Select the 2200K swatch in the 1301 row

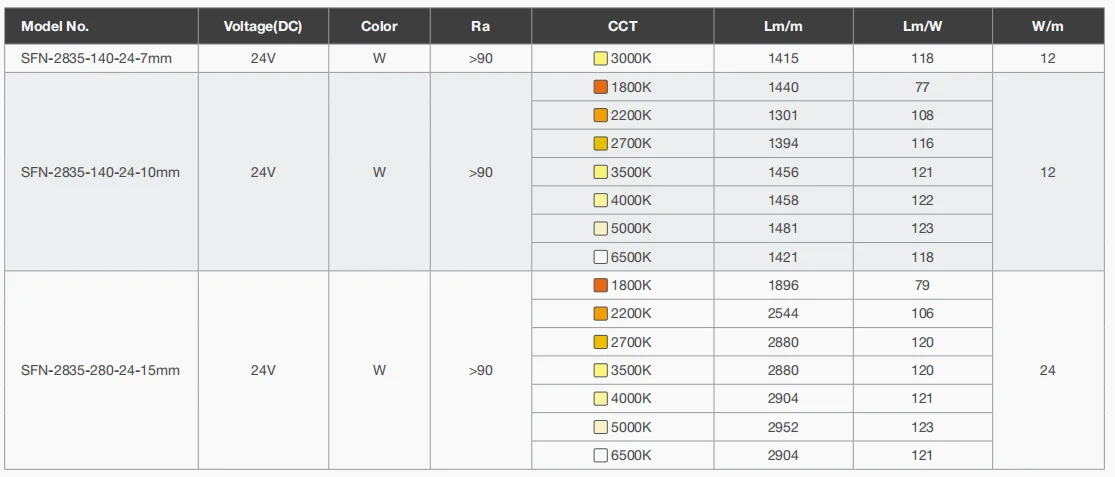[x=601, y=115]
